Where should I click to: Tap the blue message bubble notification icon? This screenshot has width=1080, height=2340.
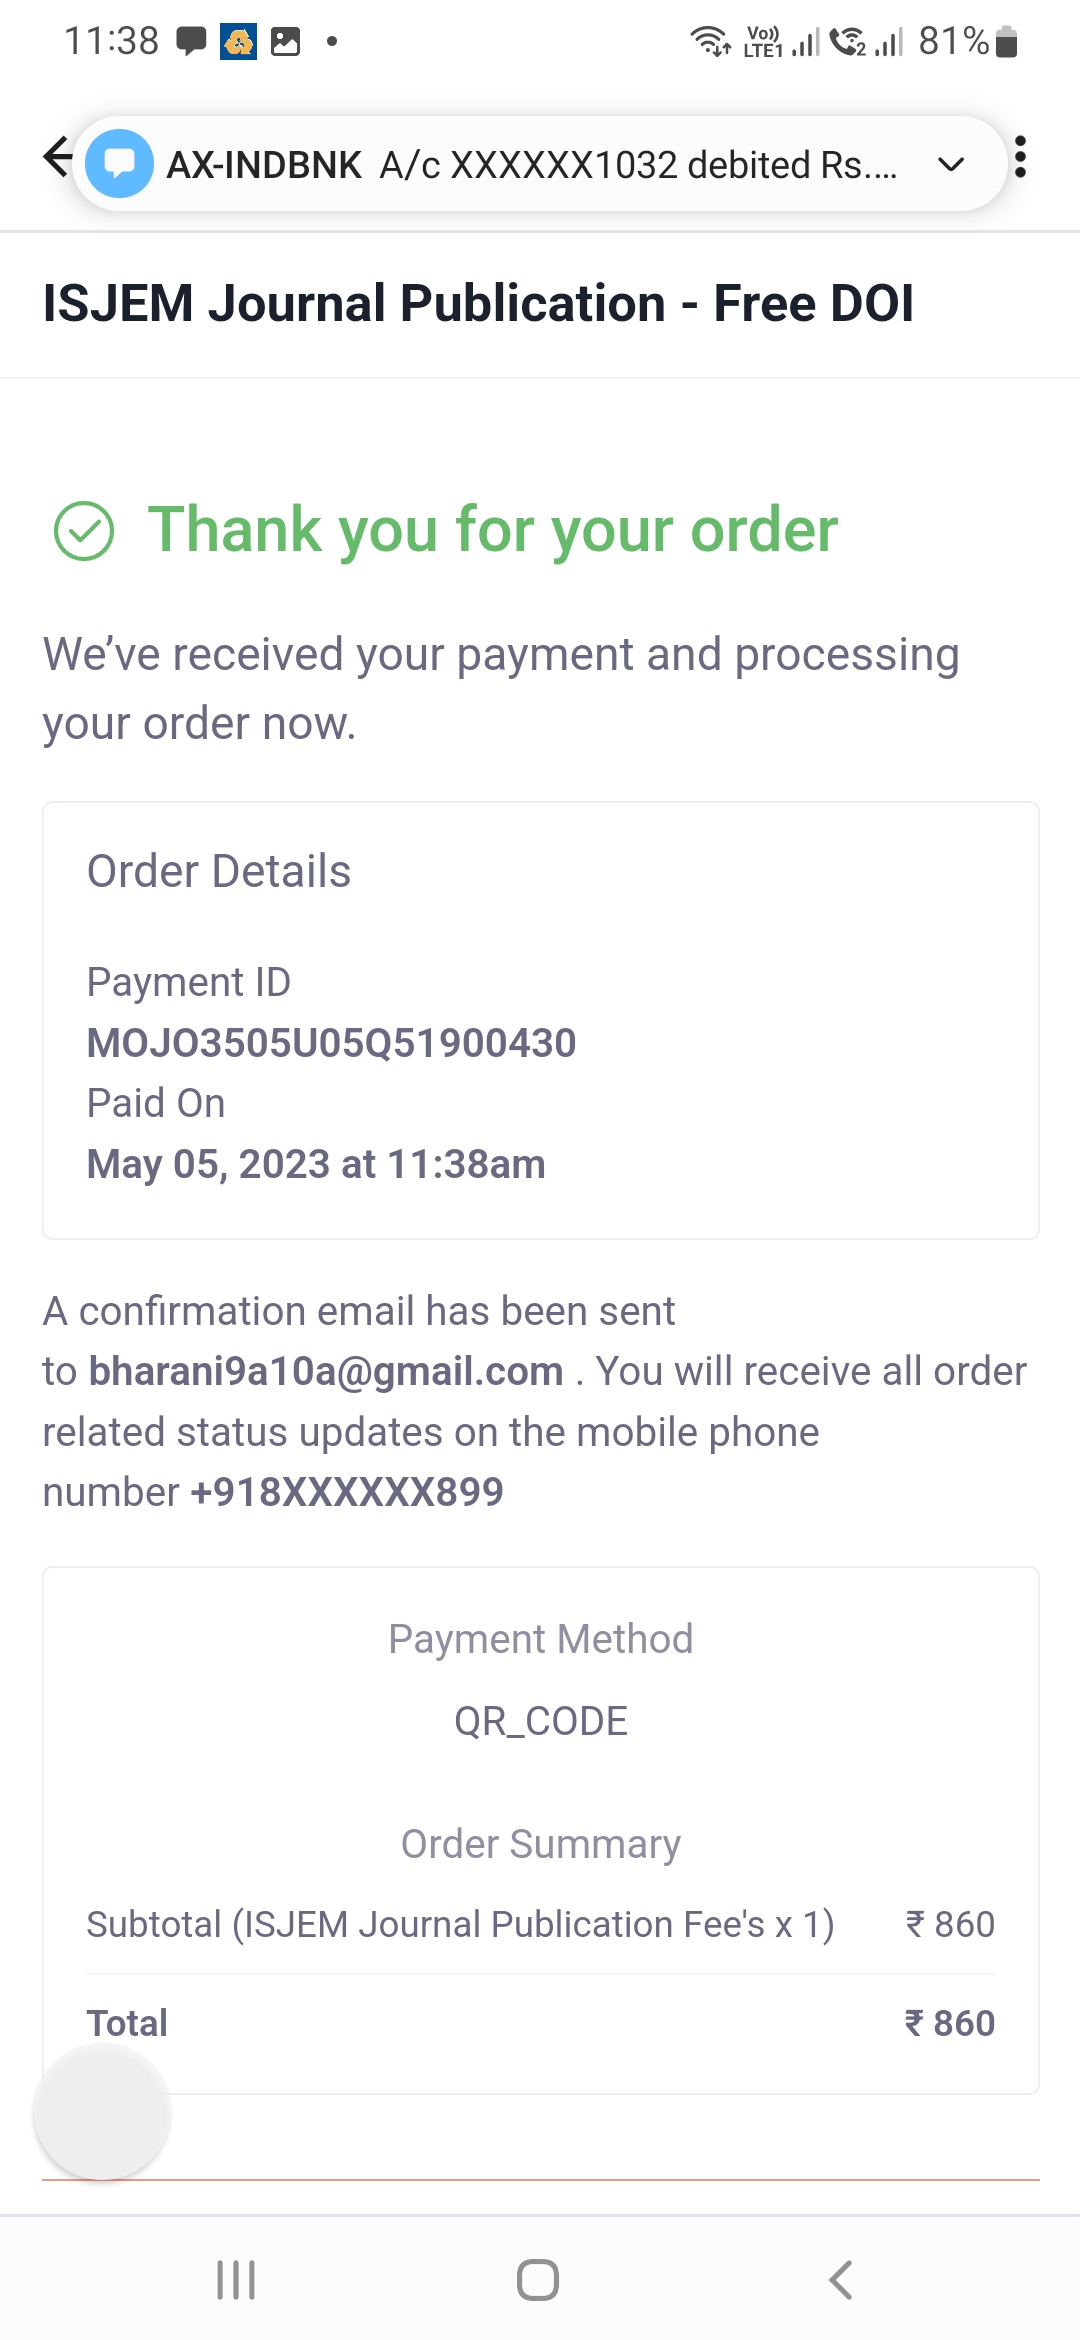click(120, 163)
